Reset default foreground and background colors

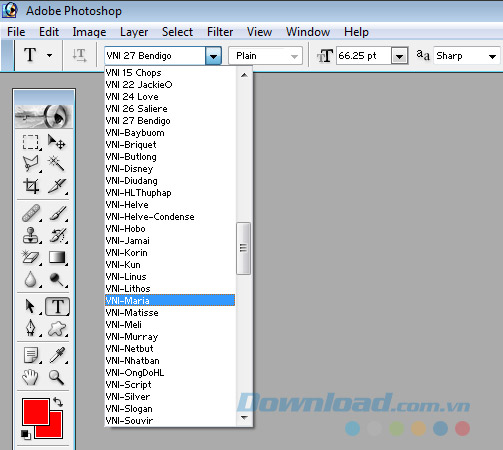[x=26, y=434]
